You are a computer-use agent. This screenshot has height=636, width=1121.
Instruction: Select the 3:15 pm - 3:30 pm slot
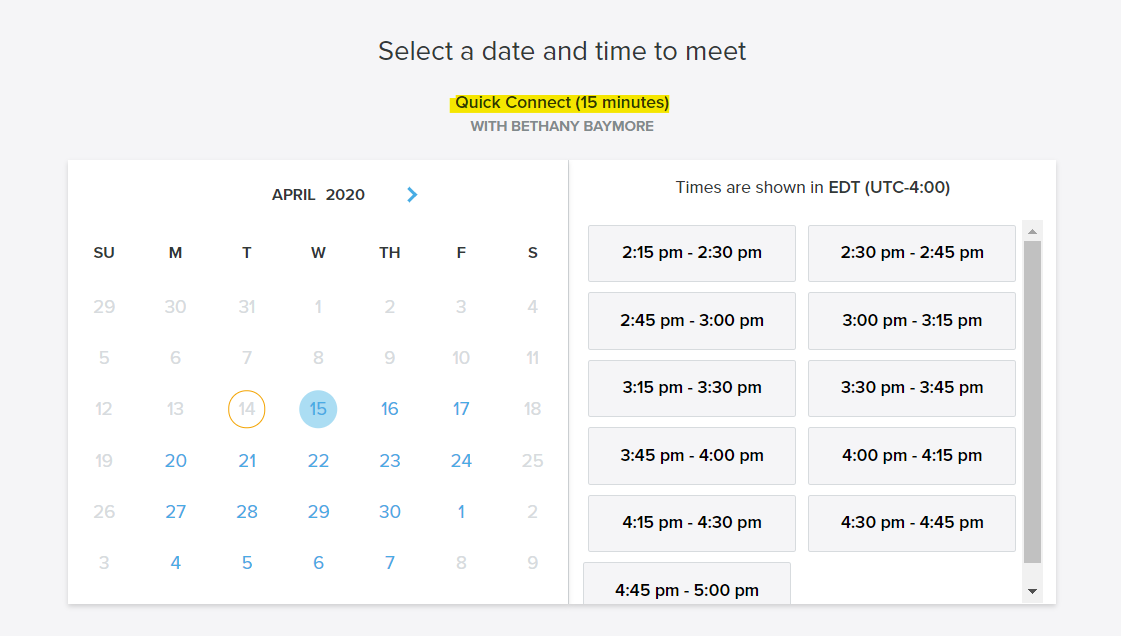[691, 388]
